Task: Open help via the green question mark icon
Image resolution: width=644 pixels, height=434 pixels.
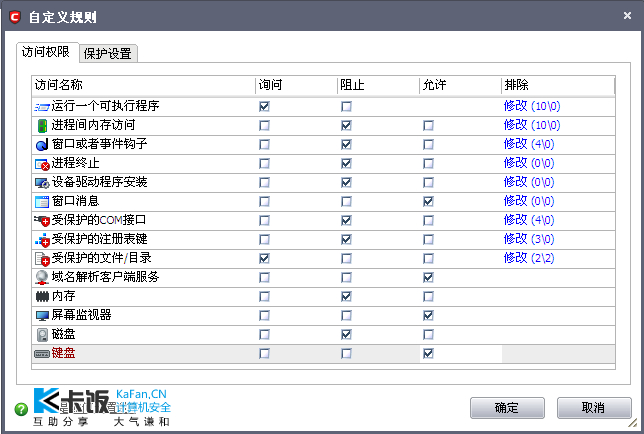Action: click(21, 409)
